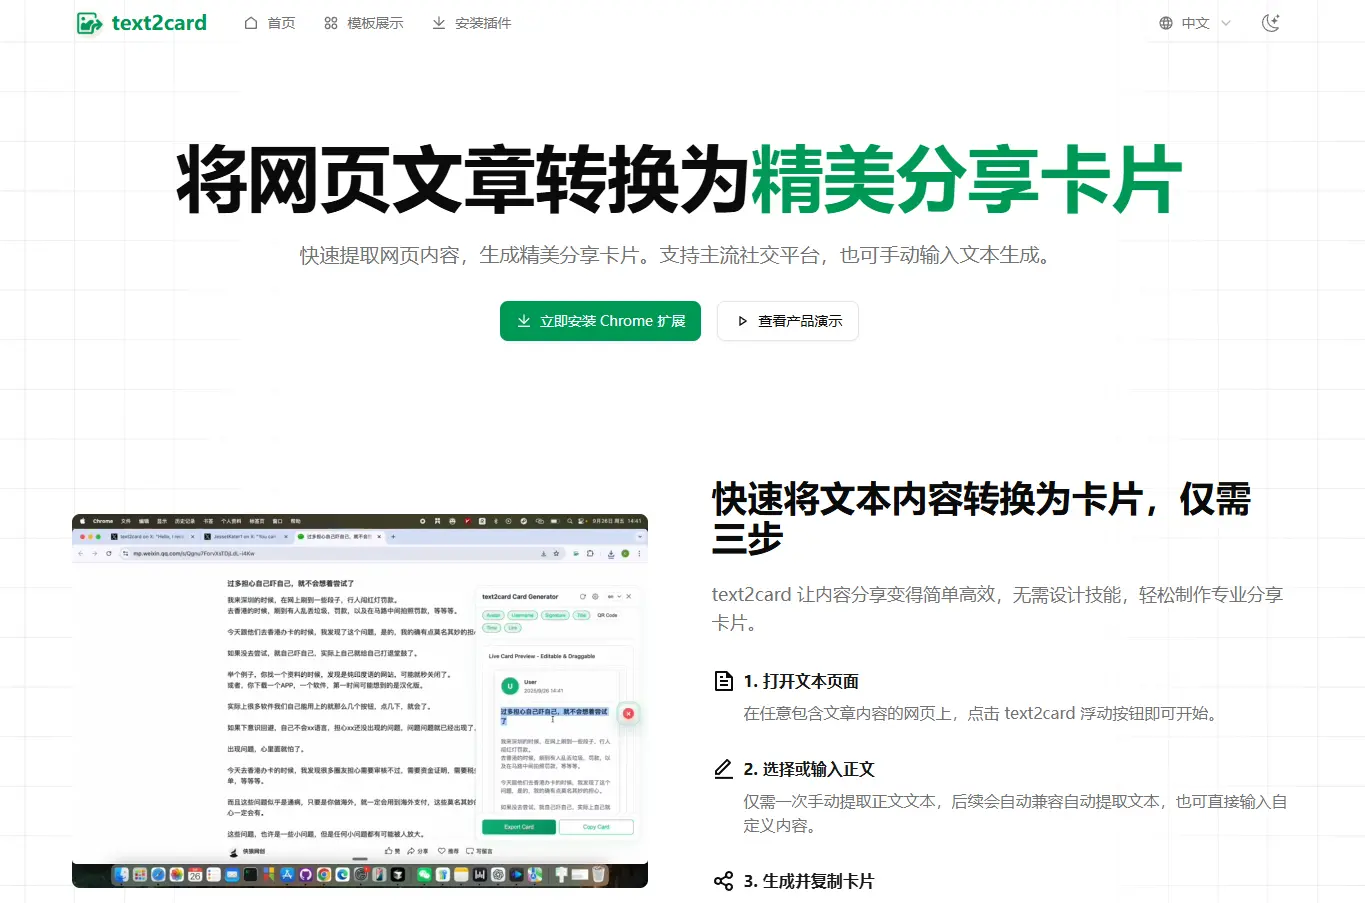Open the 中文 language dropdown
Screen dimensions: 1365x903
click(x=1195, y=23)
